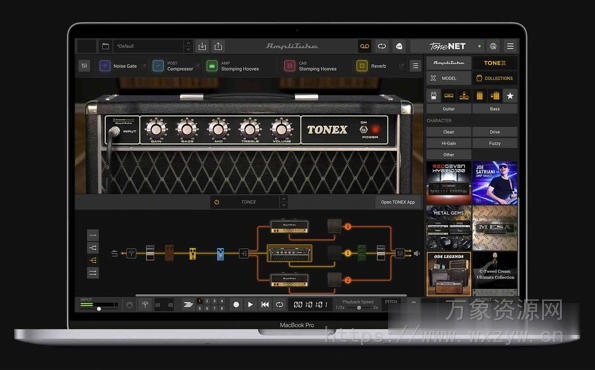595x370 pixels.
Task: Filter by Guitar instrument
Action: click(449, 109)
